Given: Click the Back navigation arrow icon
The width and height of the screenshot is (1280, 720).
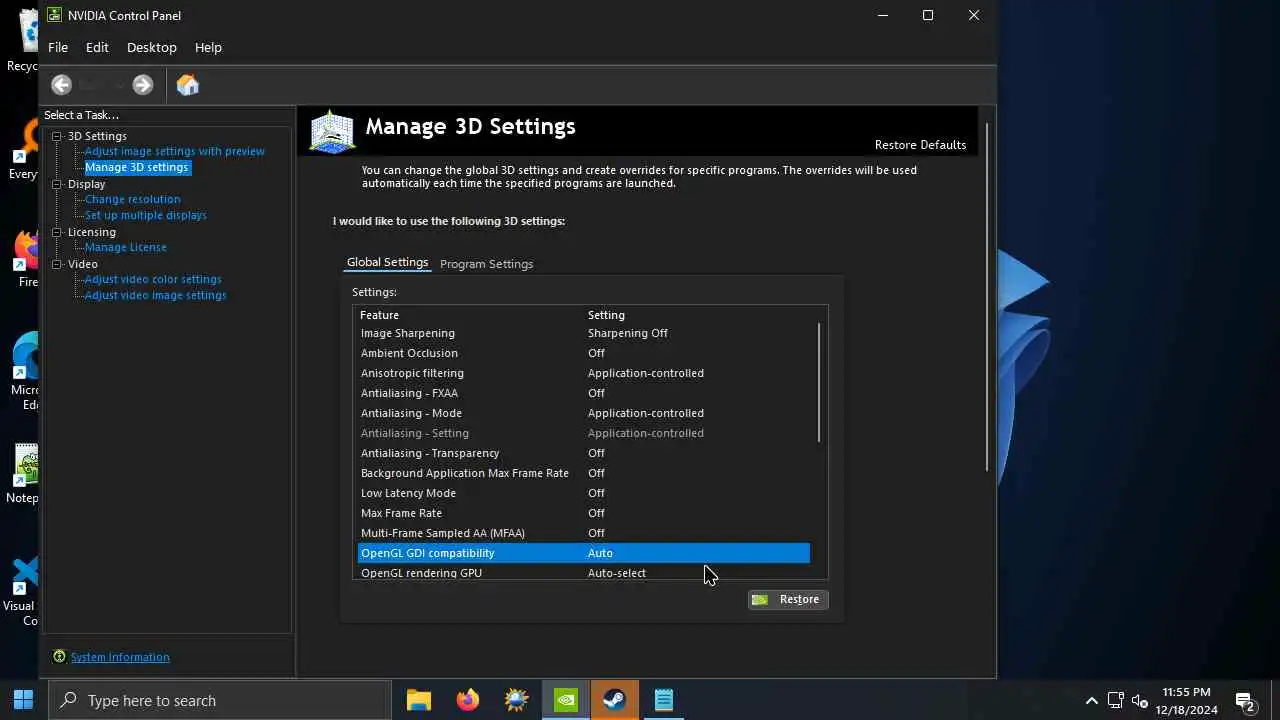Looking at the screenshot, I should pos(61,85).
